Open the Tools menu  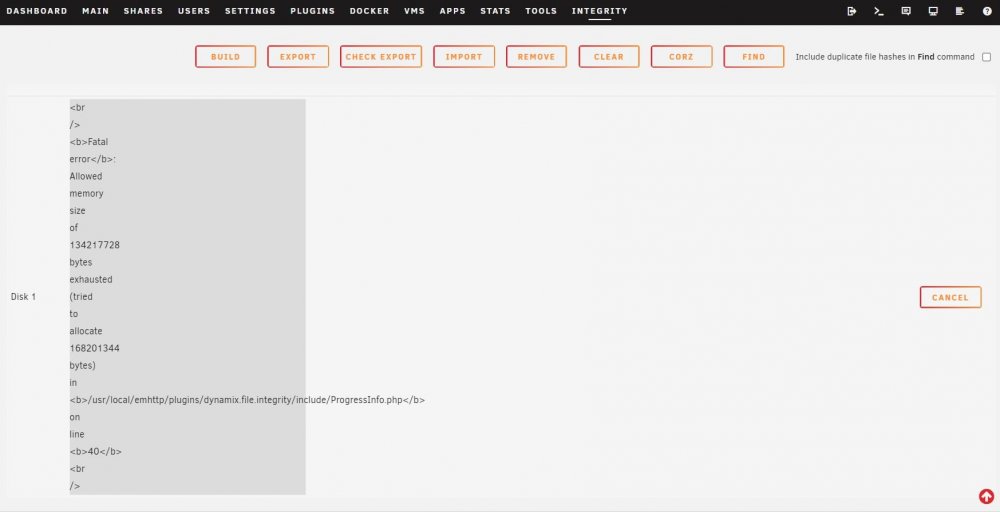pos(541,11)
